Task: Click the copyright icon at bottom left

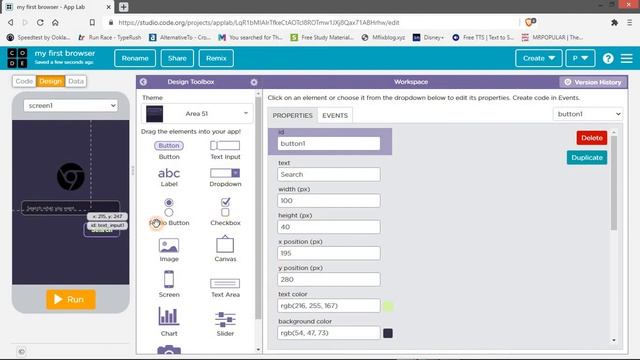Action: tap(22, 351)
